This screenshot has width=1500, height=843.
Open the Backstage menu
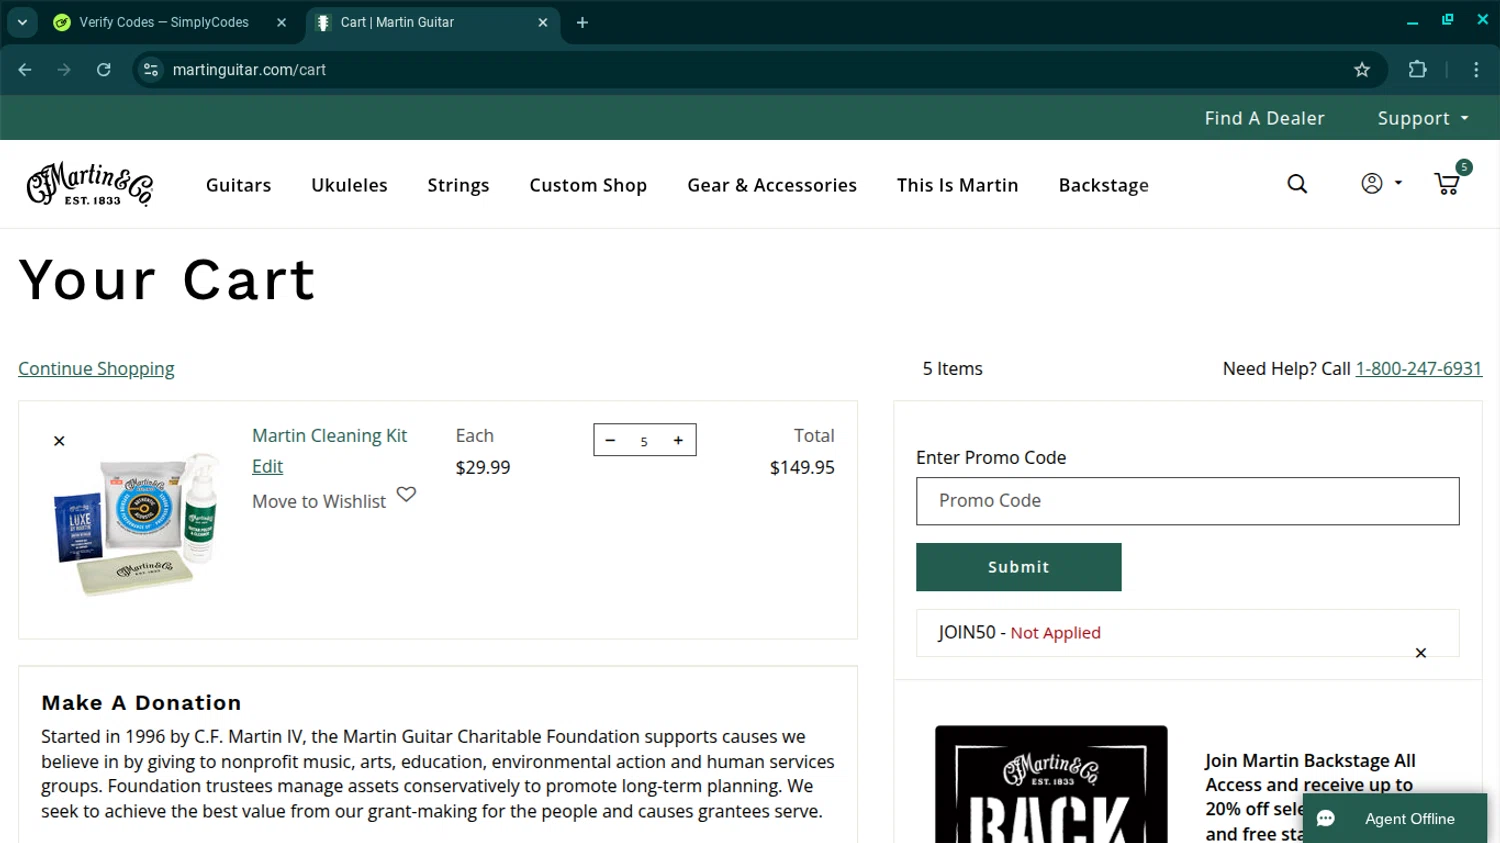point(1103,185)
